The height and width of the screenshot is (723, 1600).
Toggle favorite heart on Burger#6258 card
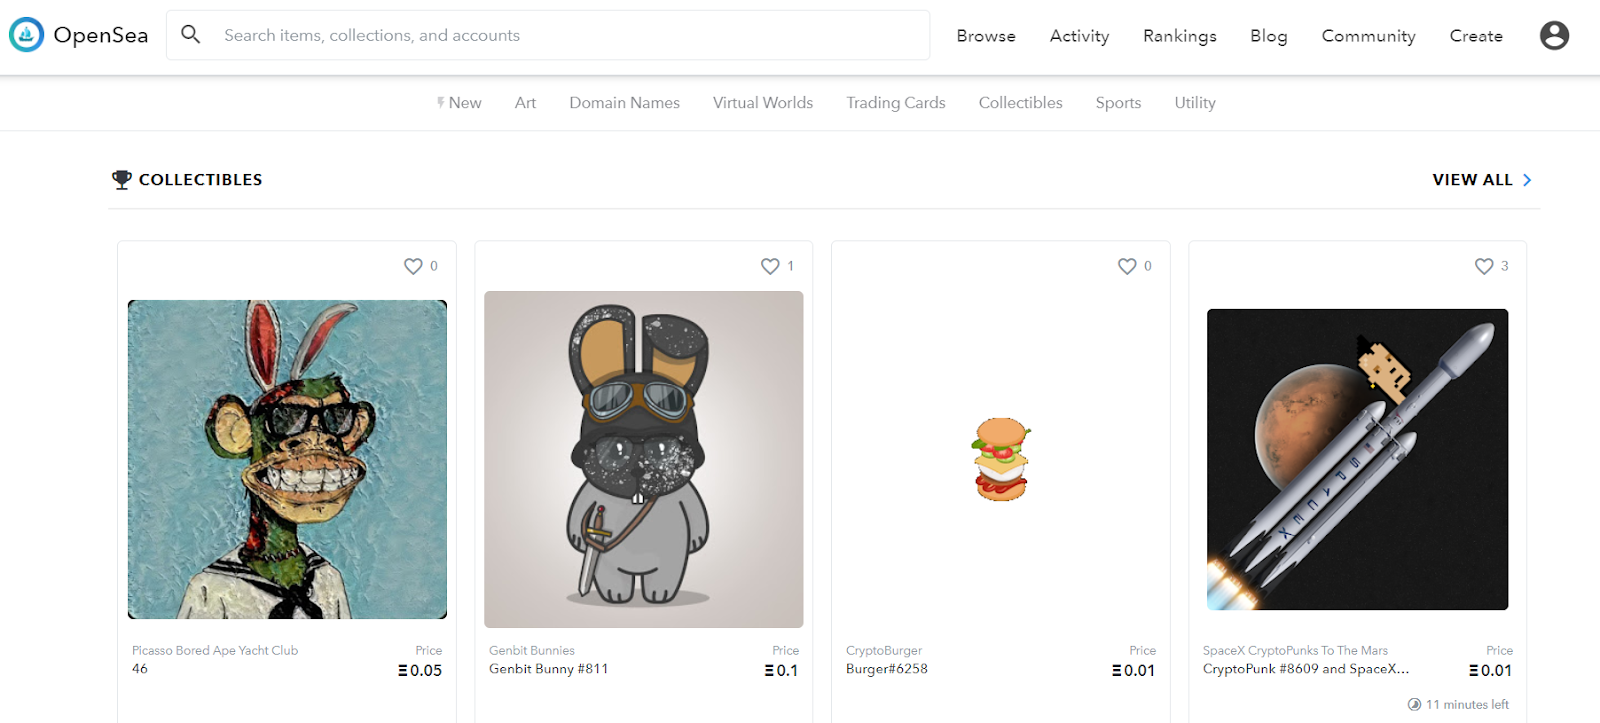click(1127, 266)
